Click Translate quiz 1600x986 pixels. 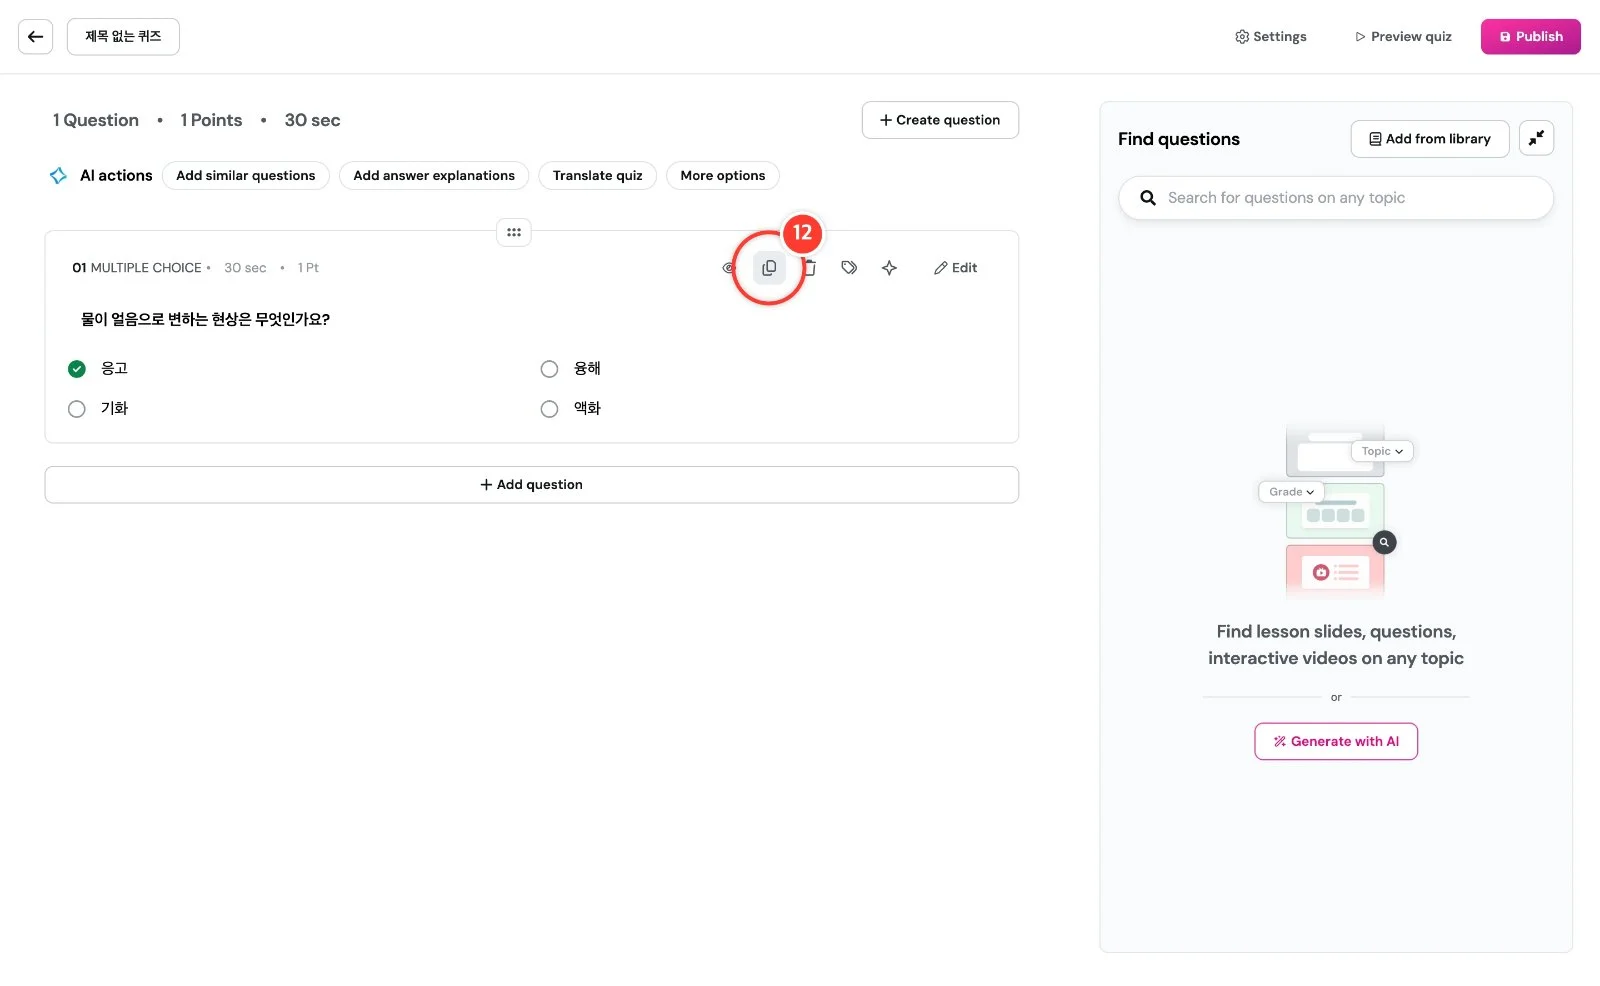(598, 176)
